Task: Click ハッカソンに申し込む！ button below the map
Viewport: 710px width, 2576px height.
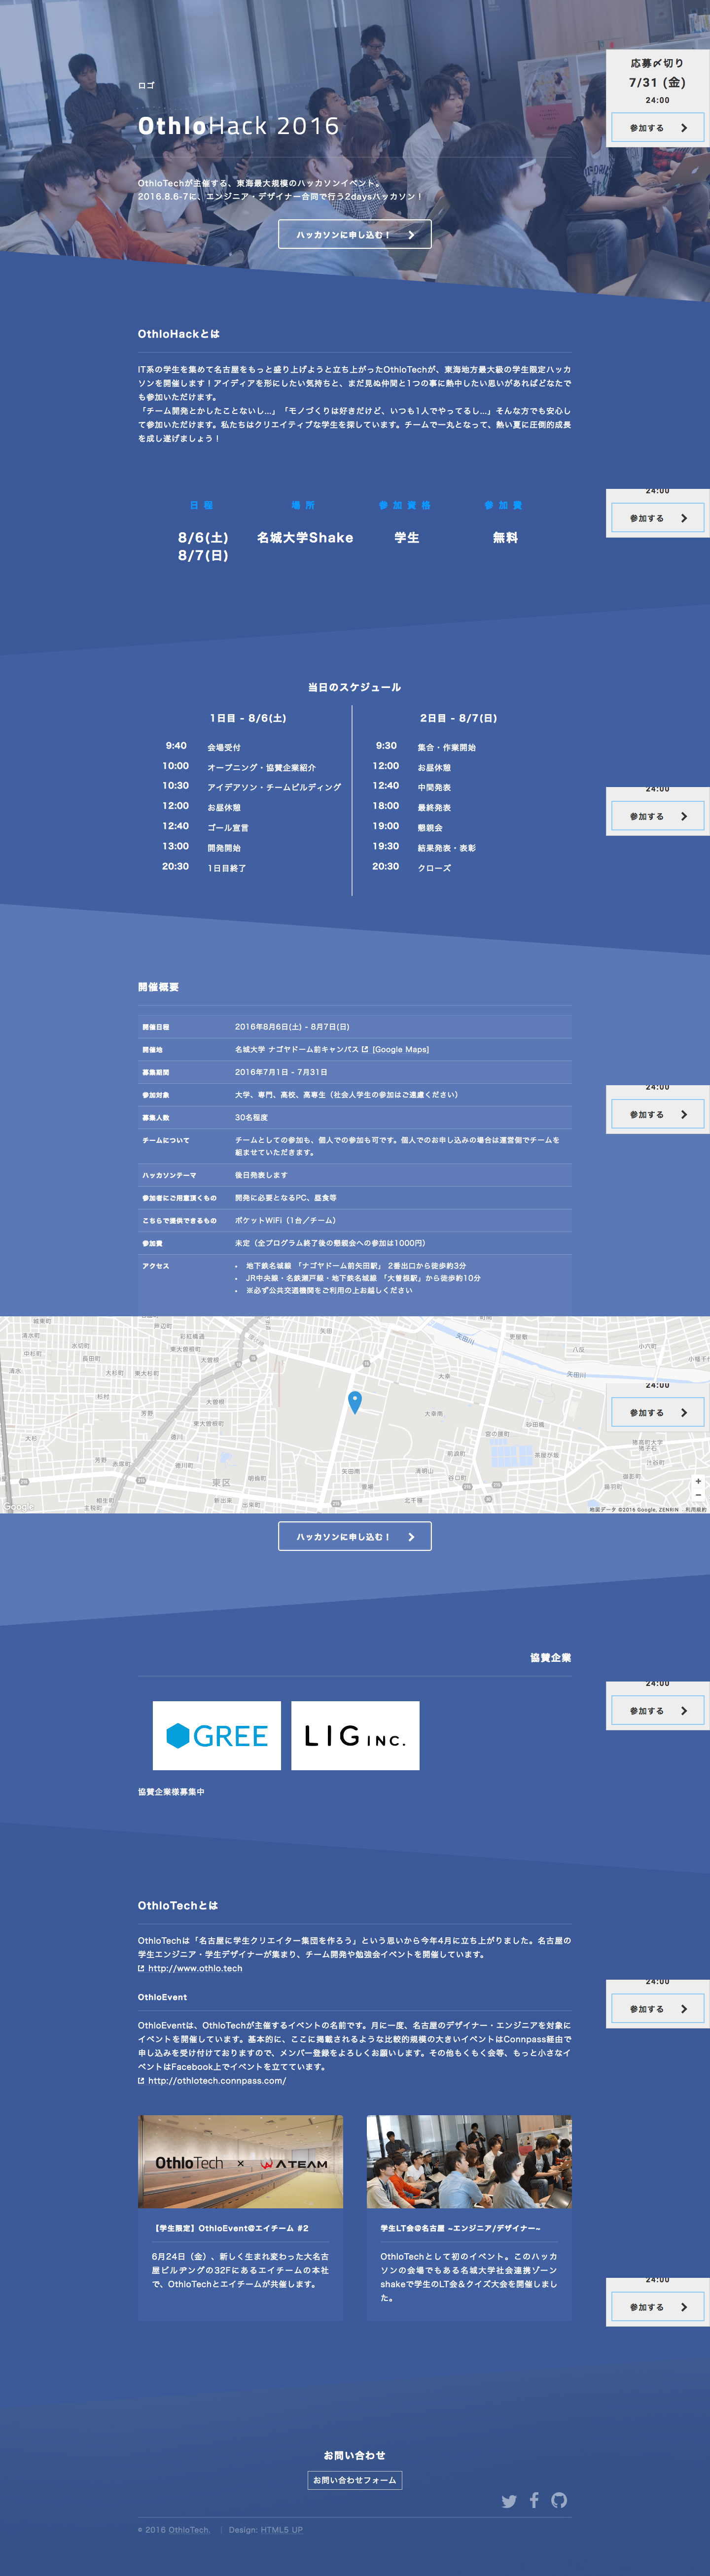Action: [x=355, y=1536]
